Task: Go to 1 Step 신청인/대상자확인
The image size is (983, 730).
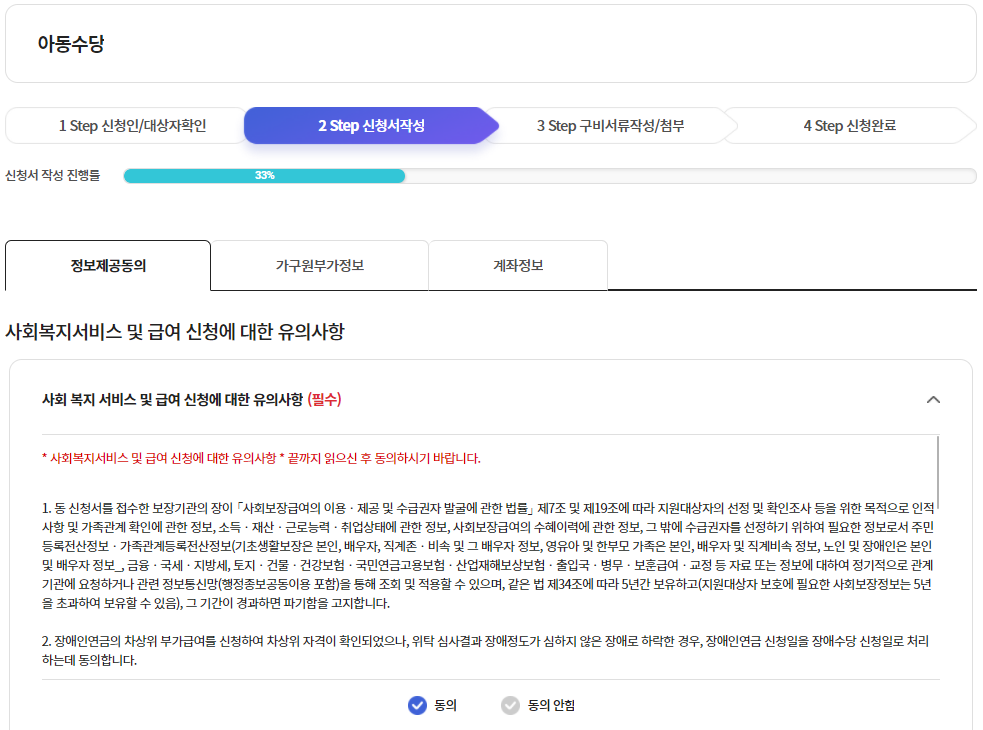Action: 132,125
